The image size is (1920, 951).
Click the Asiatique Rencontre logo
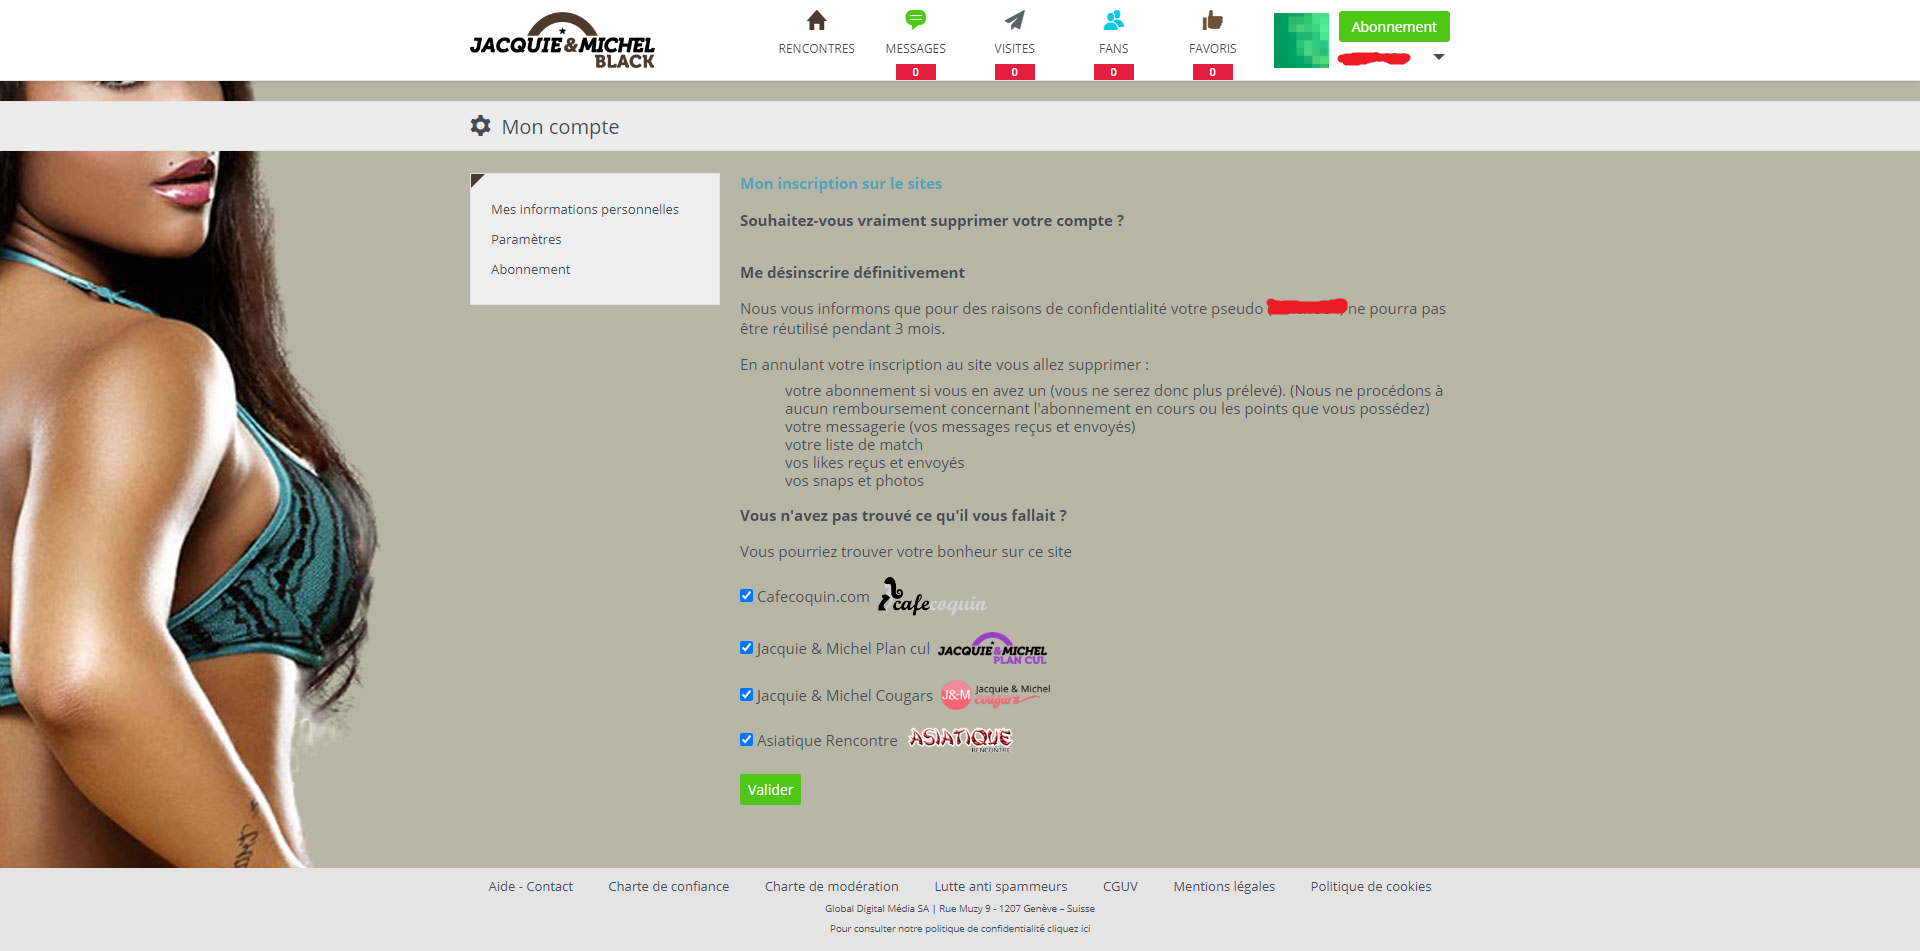(x=960, y=739)
